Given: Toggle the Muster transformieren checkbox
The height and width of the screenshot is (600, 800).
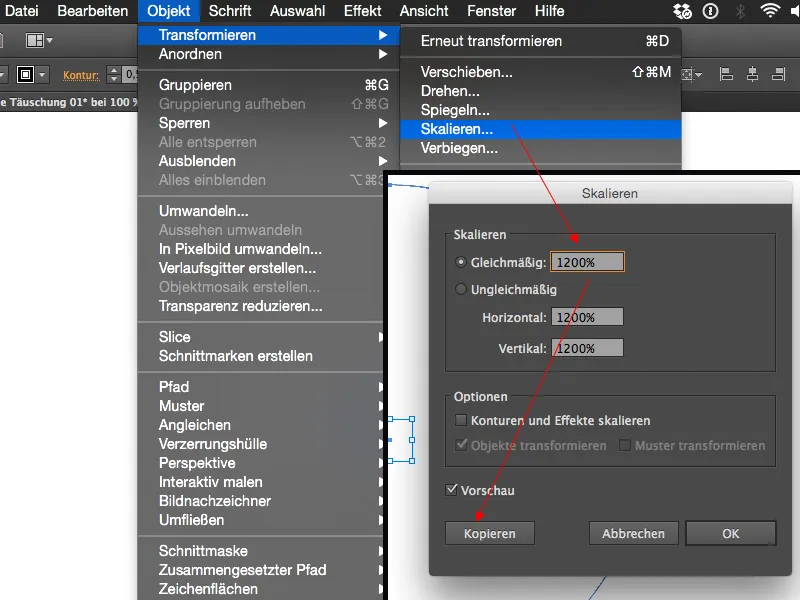Looking at the screenshot, I should tap(624, 445).
